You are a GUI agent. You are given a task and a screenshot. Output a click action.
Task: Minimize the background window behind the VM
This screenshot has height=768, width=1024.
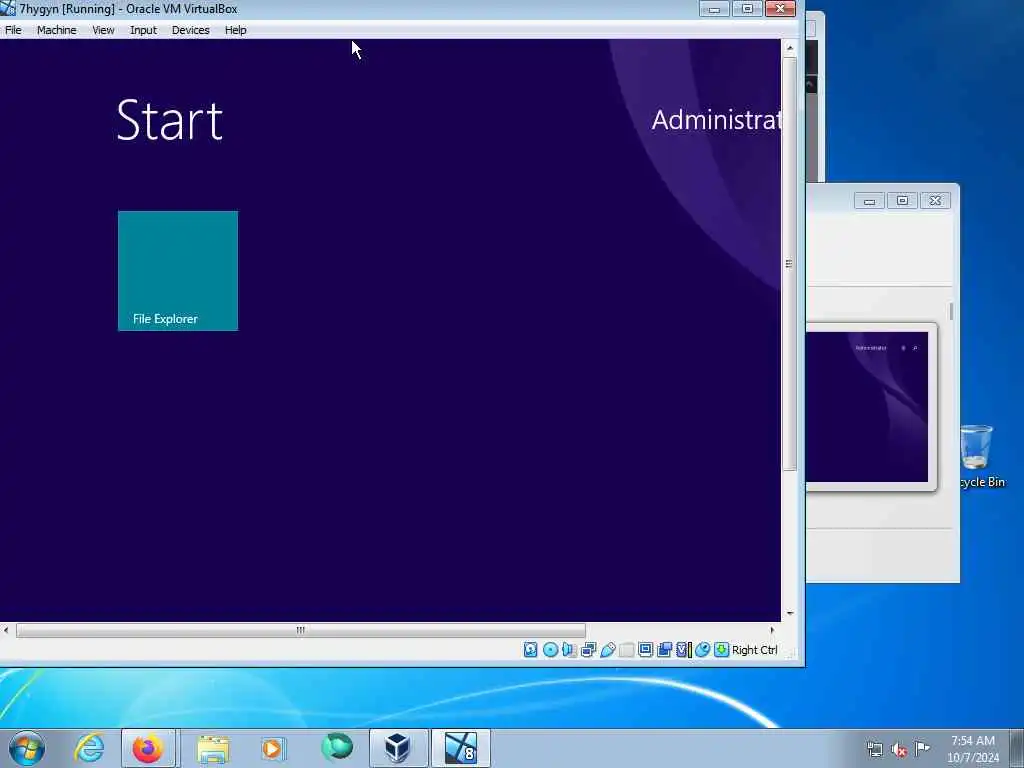tap(869, 200)
